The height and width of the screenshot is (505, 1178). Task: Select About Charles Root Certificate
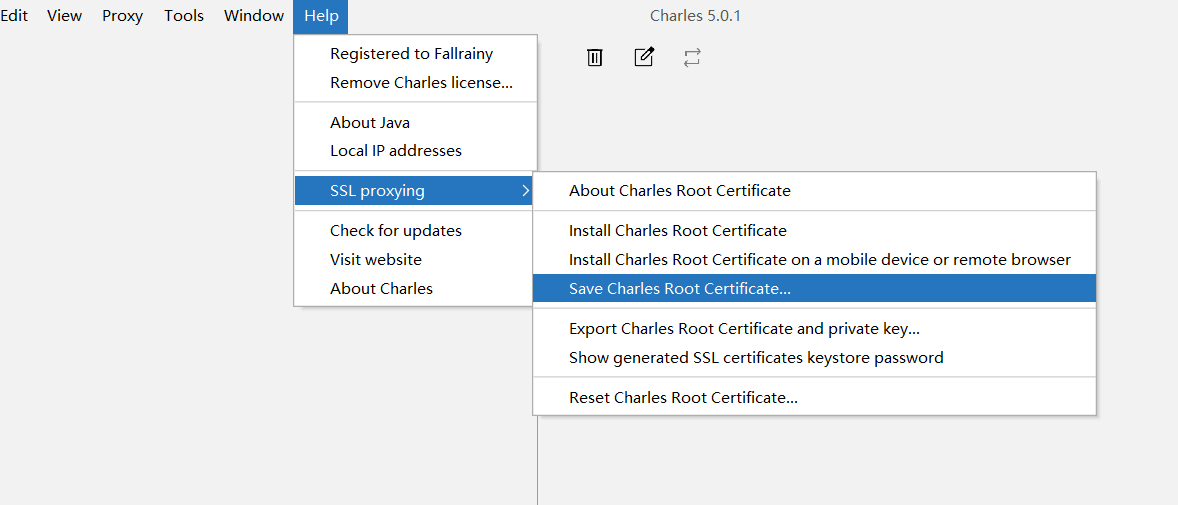click(814, 191)
